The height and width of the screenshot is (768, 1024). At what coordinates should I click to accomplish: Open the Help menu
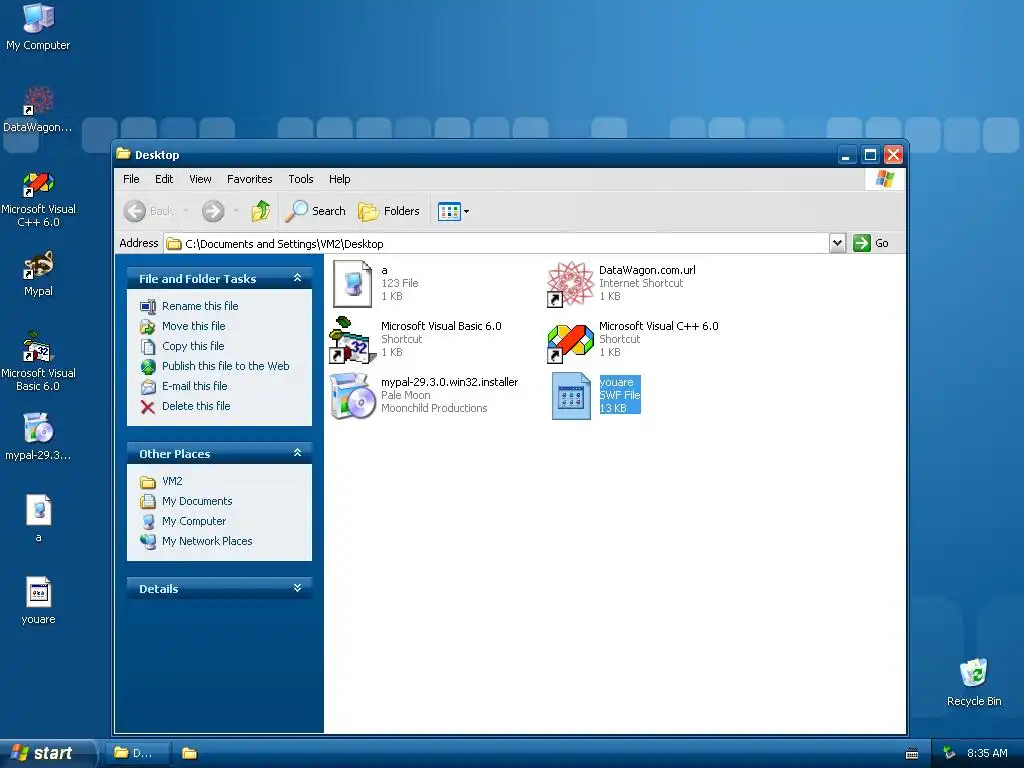(x=339, y=179)
